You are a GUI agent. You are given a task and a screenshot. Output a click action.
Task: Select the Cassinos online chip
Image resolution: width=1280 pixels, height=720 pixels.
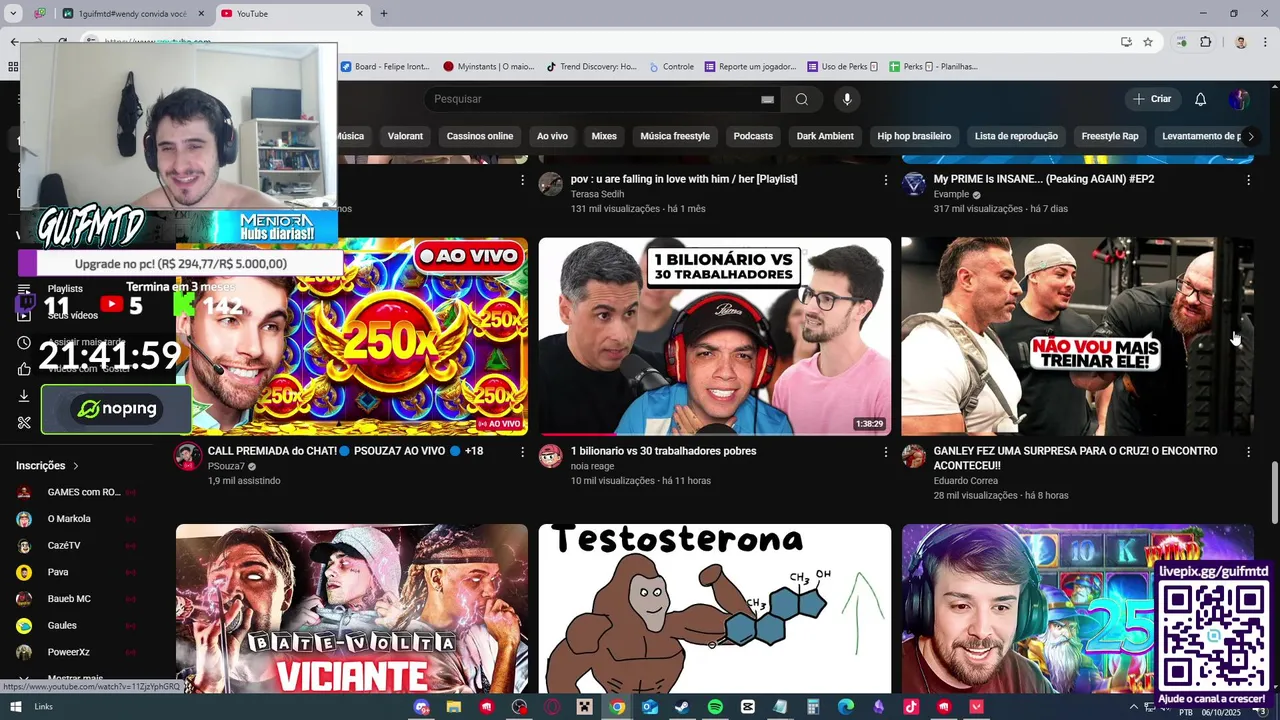(480, 136)
